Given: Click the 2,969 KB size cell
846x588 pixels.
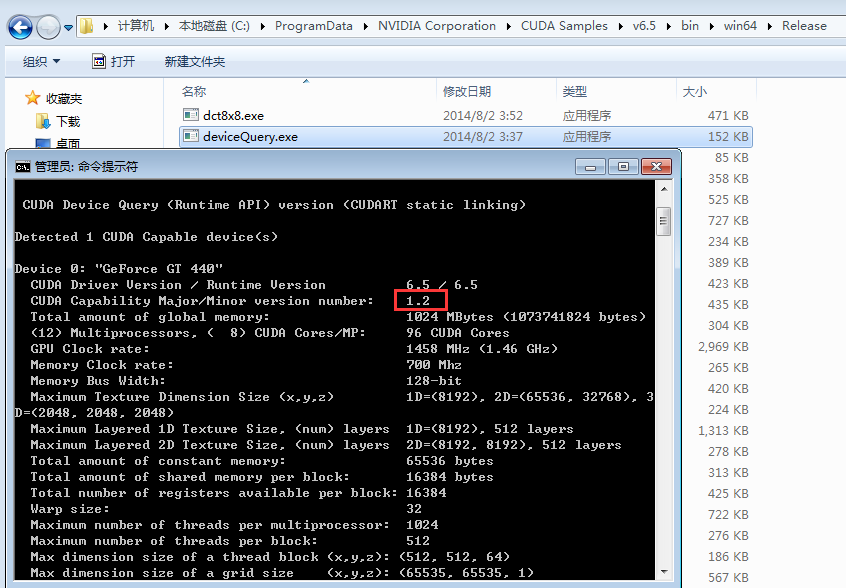Looking at the screenshot, I should (724, 346).
